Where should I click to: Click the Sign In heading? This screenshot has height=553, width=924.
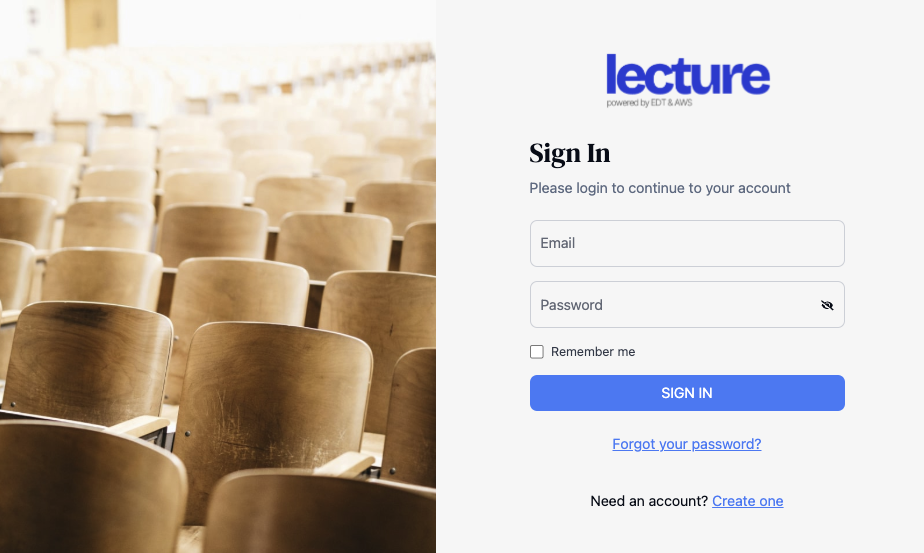[569, 153]
